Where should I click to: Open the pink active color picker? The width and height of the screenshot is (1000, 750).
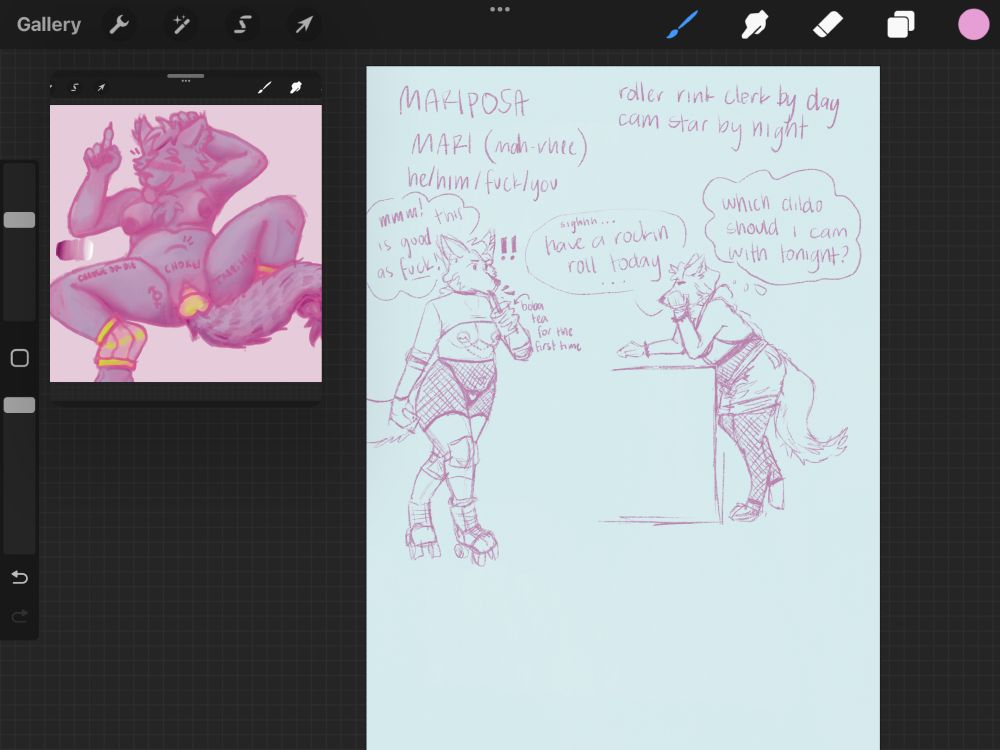pos(974,24)
